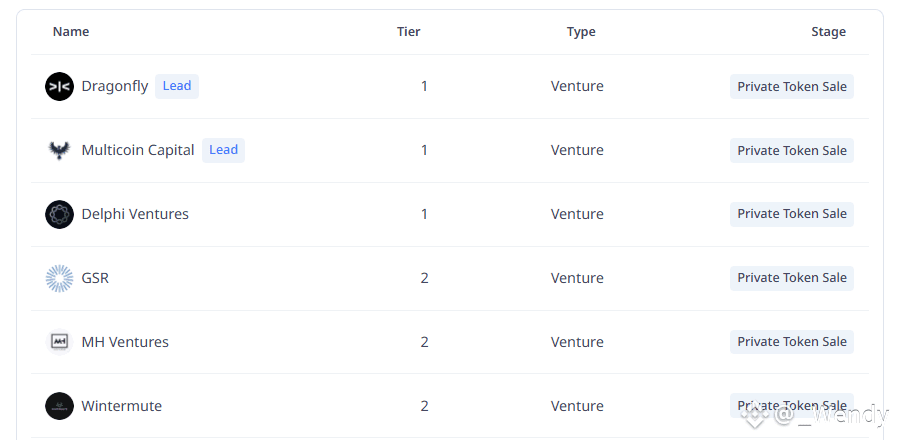Click the GSR sunburst logo
Image resolution: width=897 pixels, height=440 pixels.
60,278
